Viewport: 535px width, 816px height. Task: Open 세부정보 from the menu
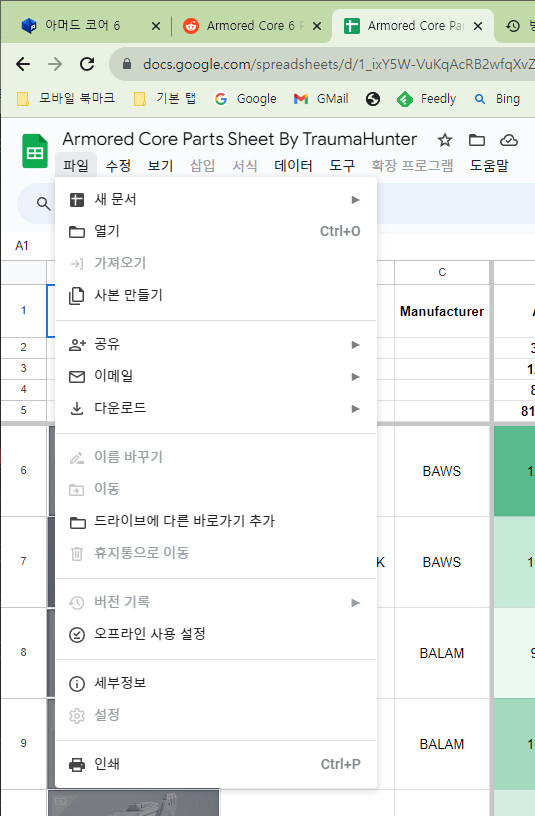(215, 683)
